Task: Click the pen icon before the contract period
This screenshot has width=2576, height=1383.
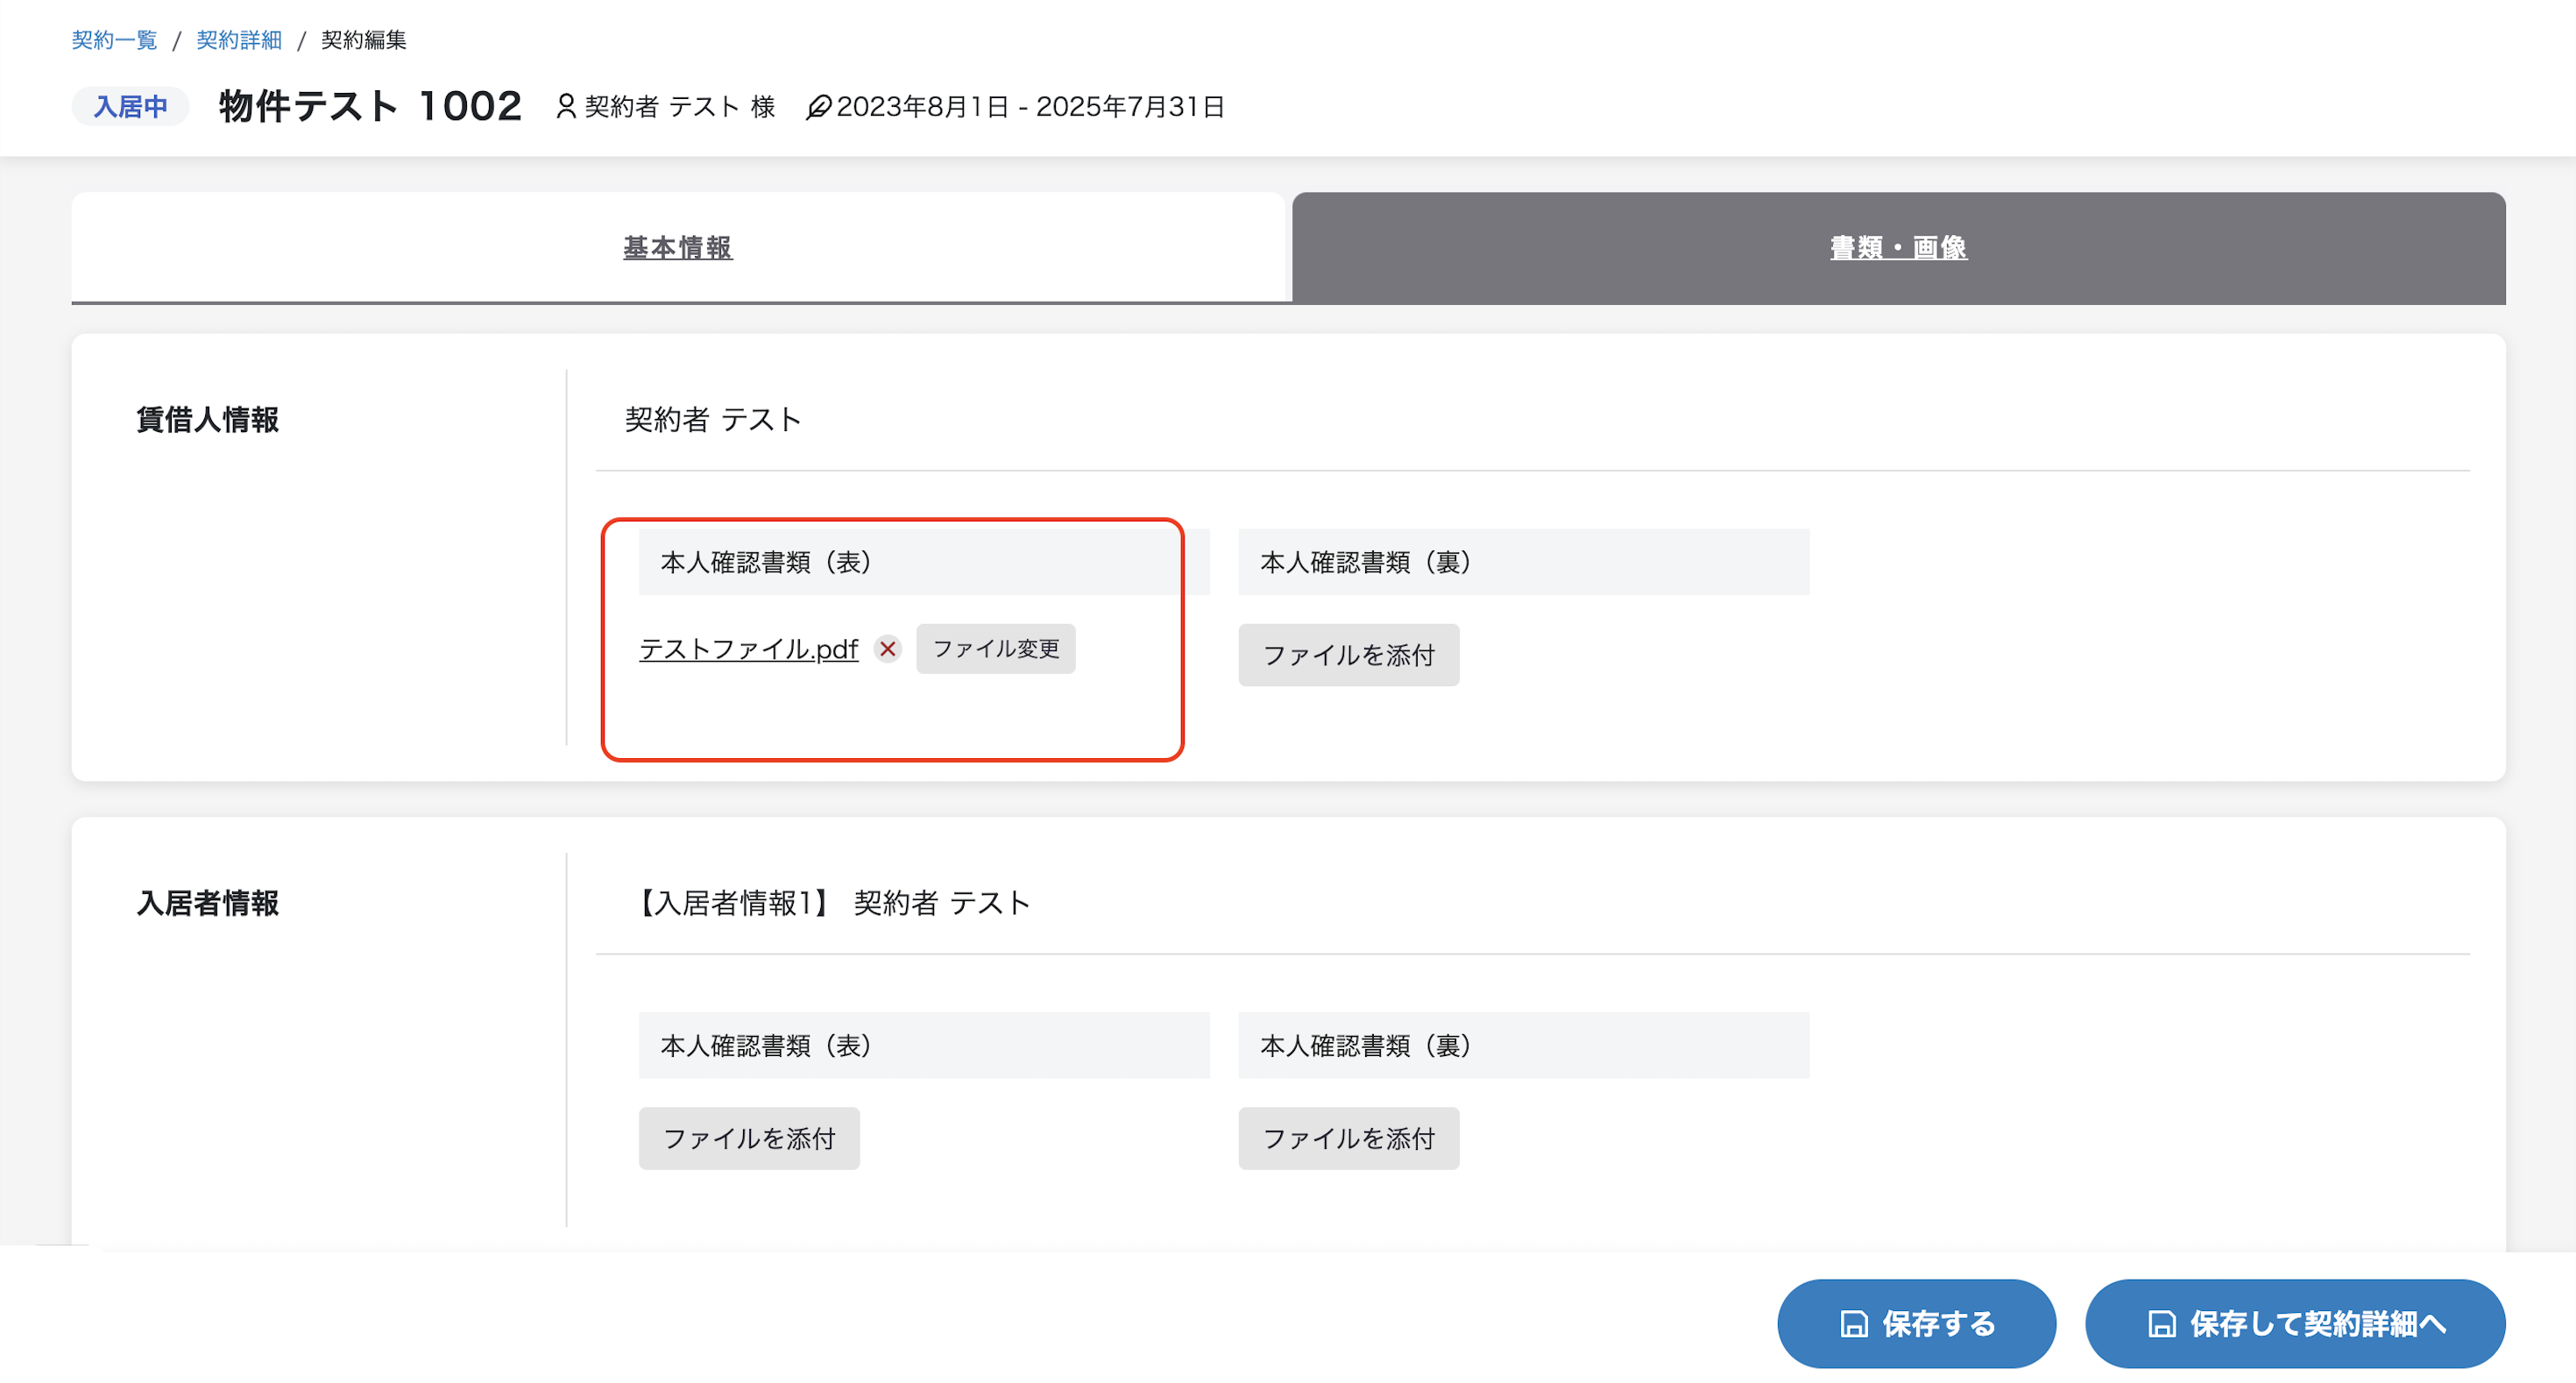Action: click(818, 106)
